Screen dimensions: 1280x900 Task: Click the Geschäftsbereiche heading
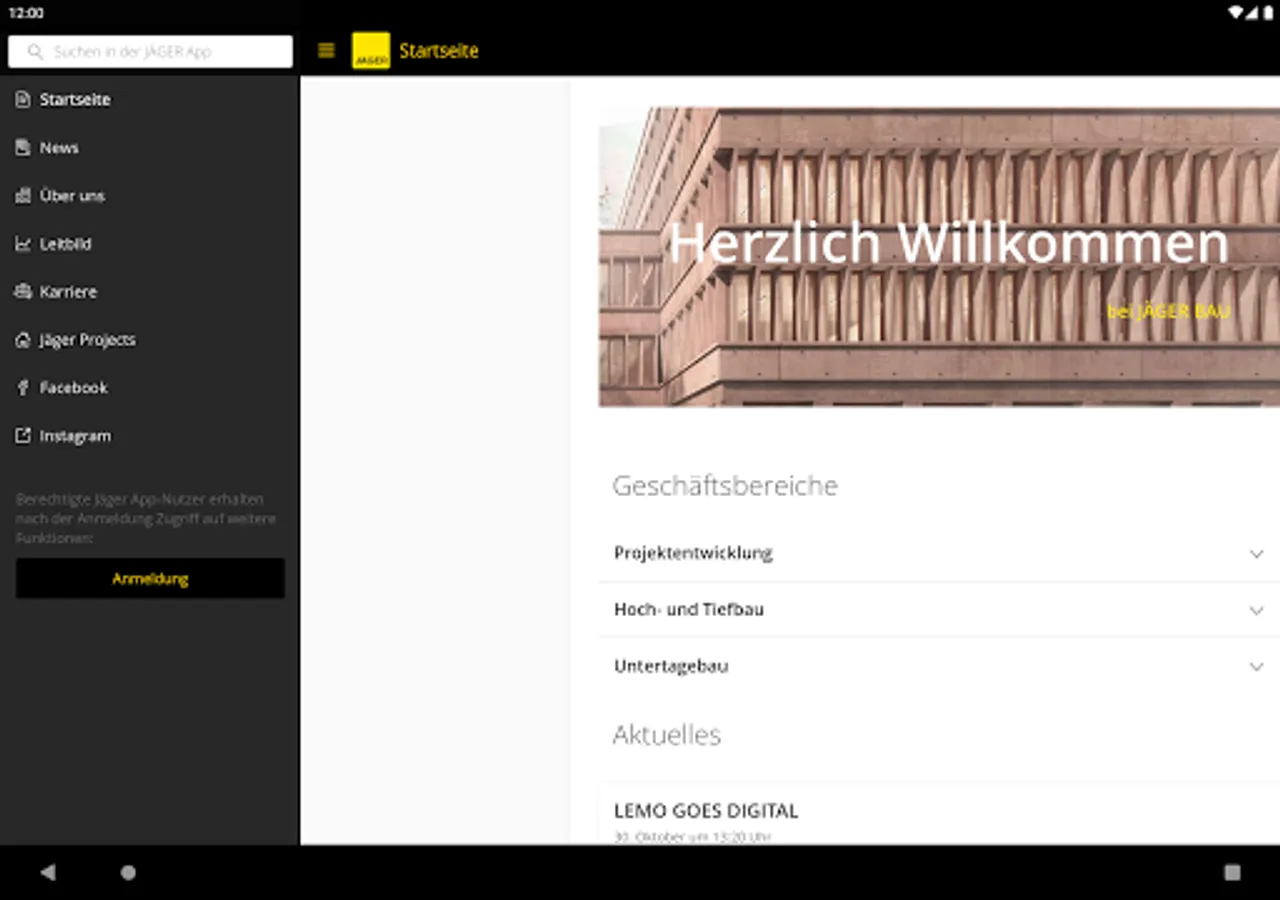pos(725,486)
